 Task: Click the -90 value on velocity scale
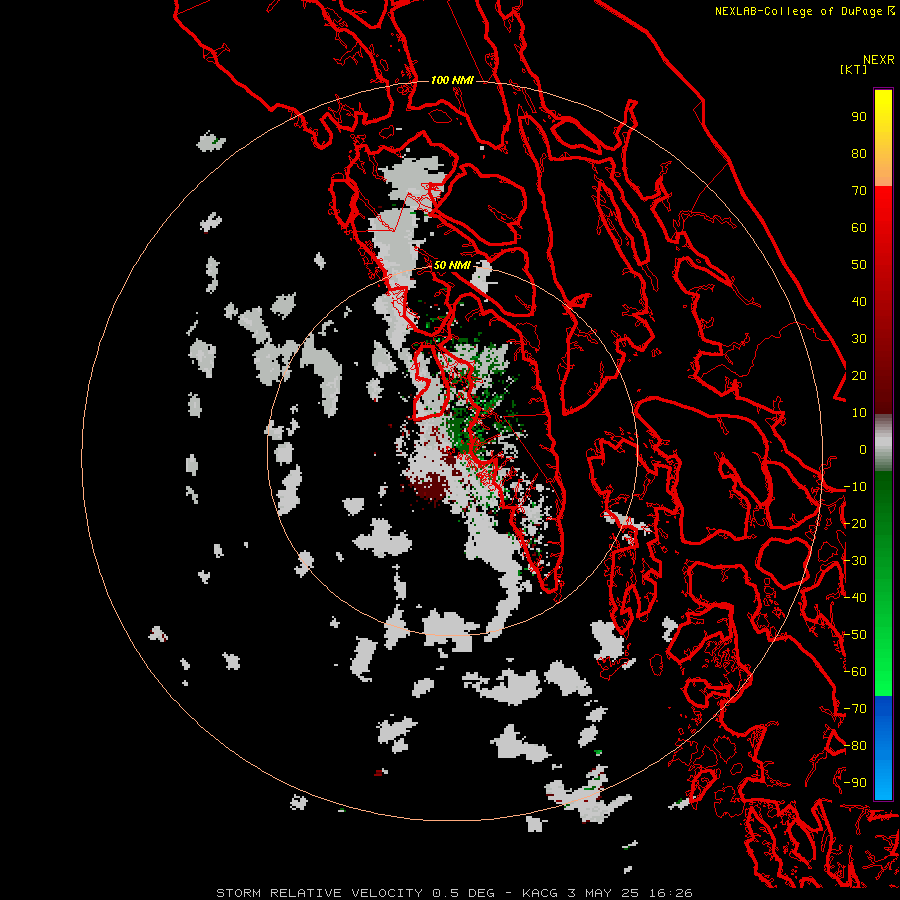pos(855,783)
